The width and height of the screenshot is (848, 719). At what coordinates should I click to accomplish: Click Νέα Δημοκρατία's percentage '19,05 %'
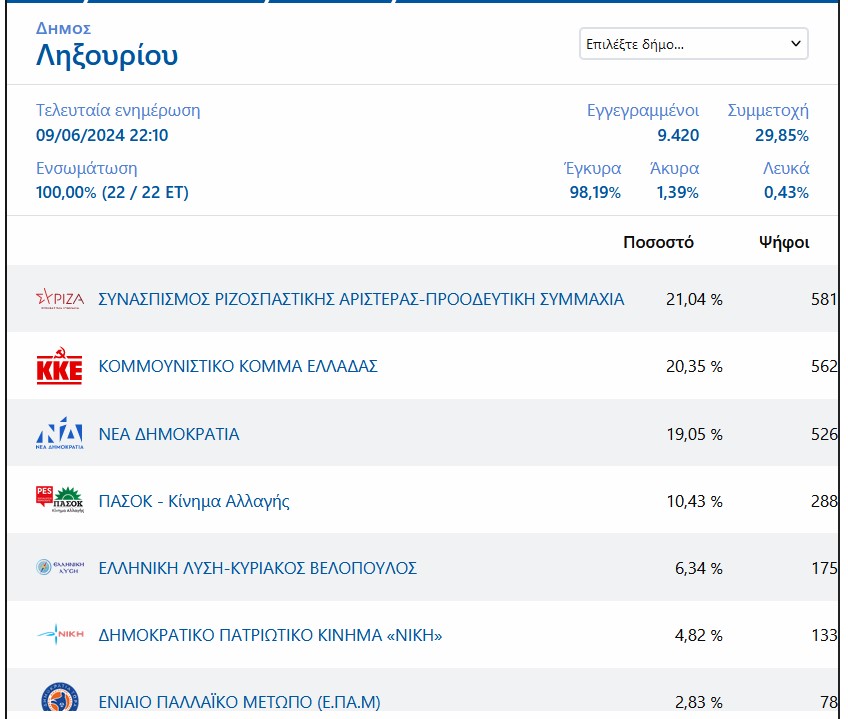pyautogui.click(x=694, y=434)
